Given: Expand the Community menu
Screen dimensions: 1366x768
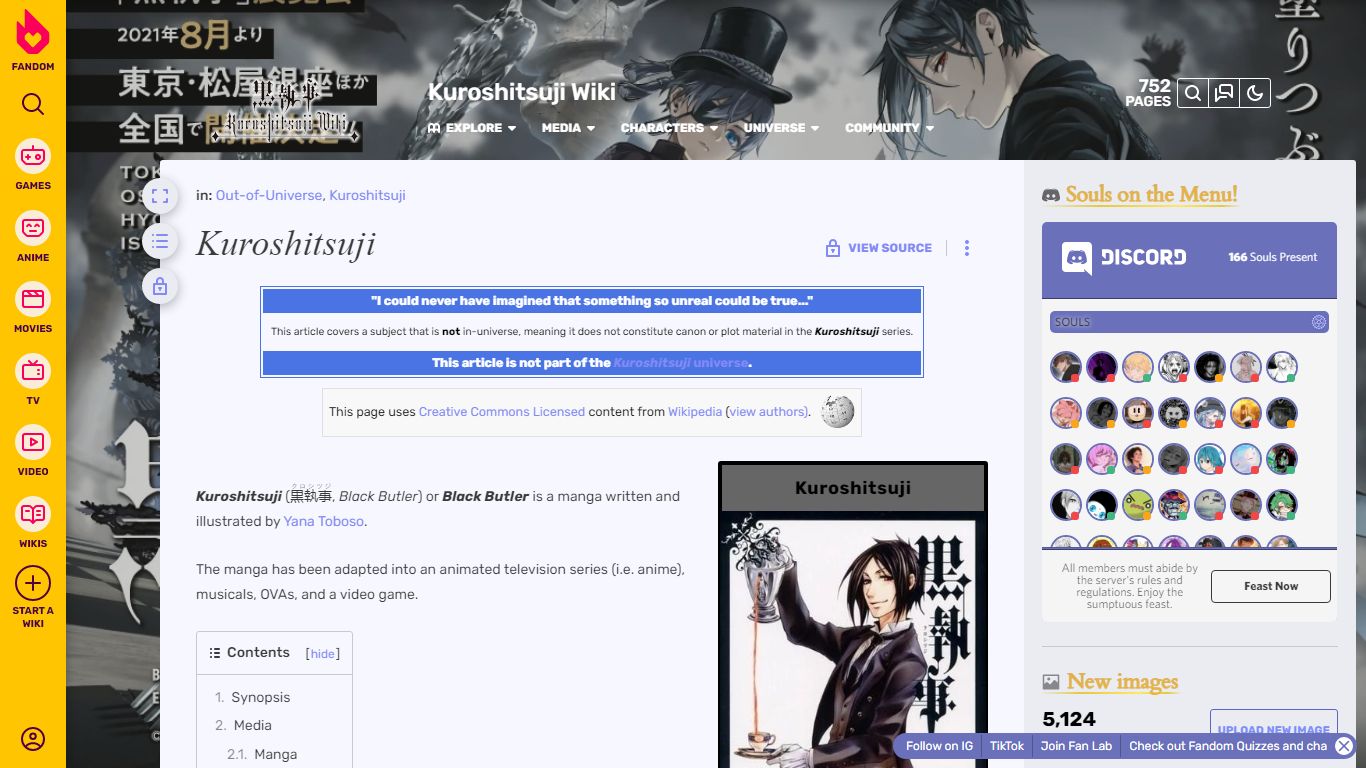Looking at the screenshot, I should point(889,128).
